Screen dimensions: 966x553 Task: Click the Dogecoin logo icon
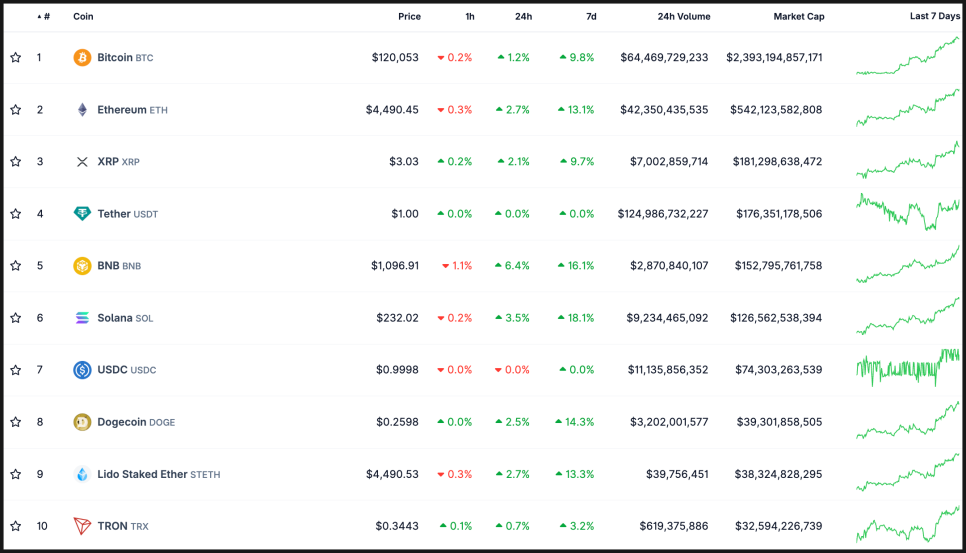(82, 422)
